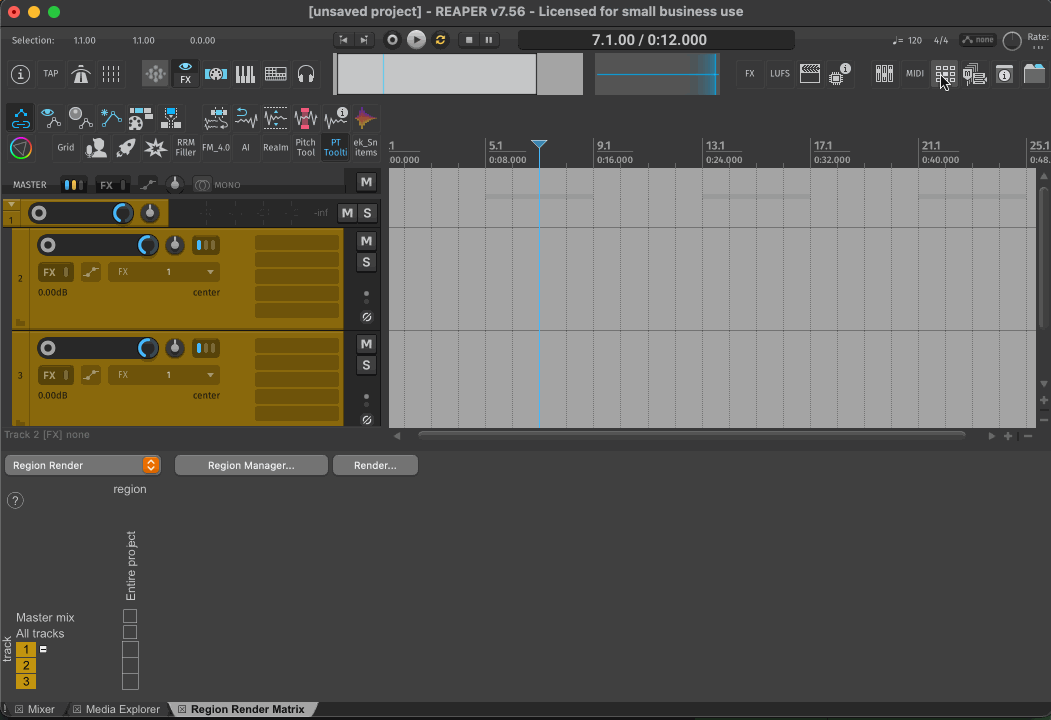Collapse track 1 in render matrix
The width and height of the screenshot is (1051, 720).
pos(43,649)
